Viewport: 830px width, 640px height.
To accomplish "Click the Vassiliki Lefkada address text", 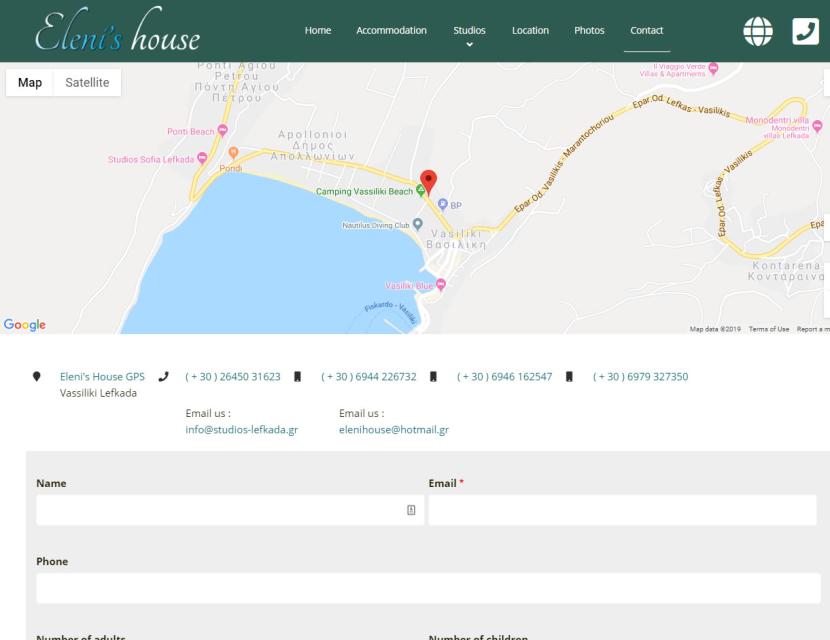I will [98, 393].
